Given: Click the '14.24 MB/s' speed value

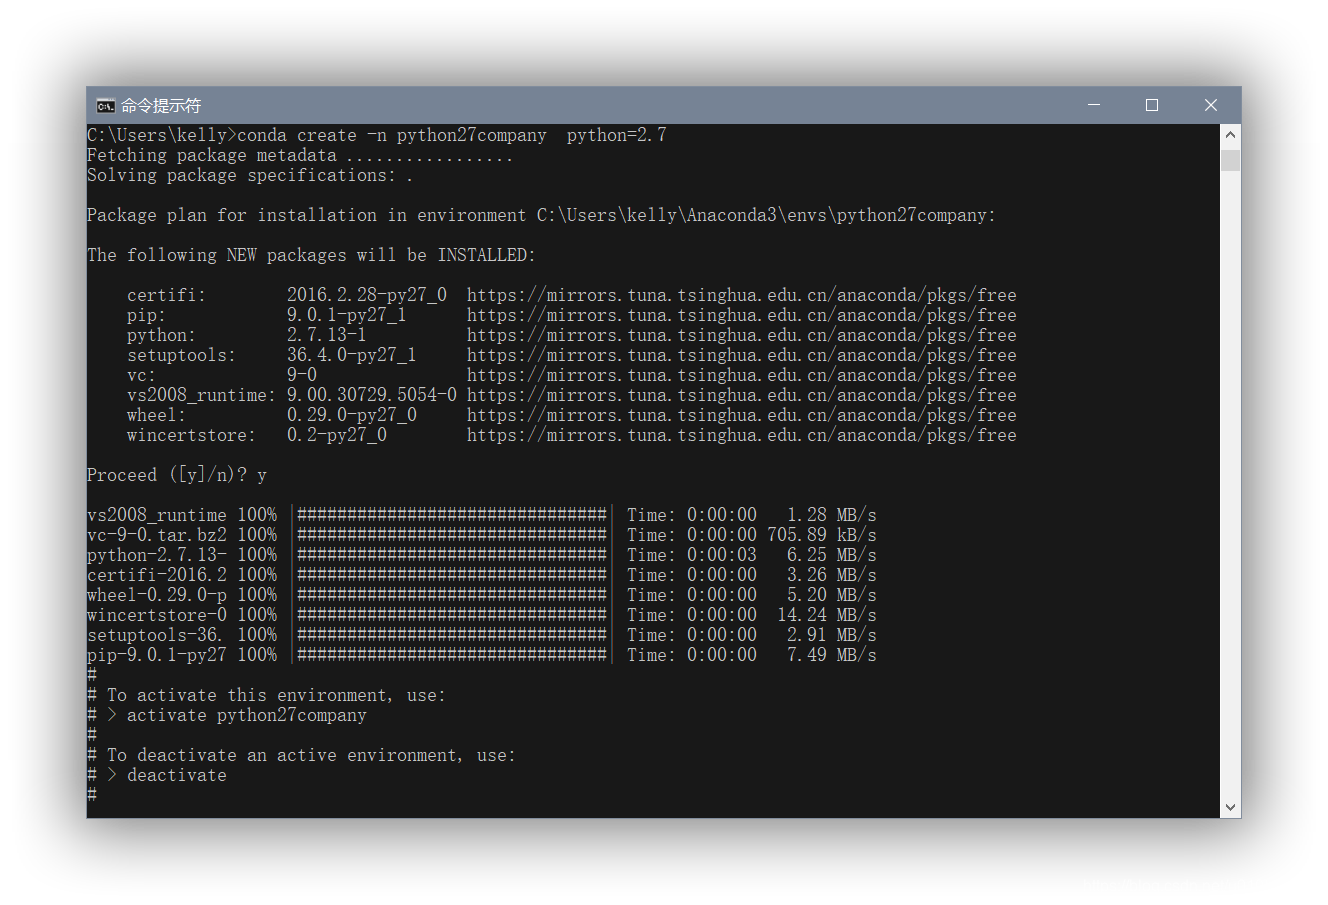Looking at the screenshot, I should point(827,615).
